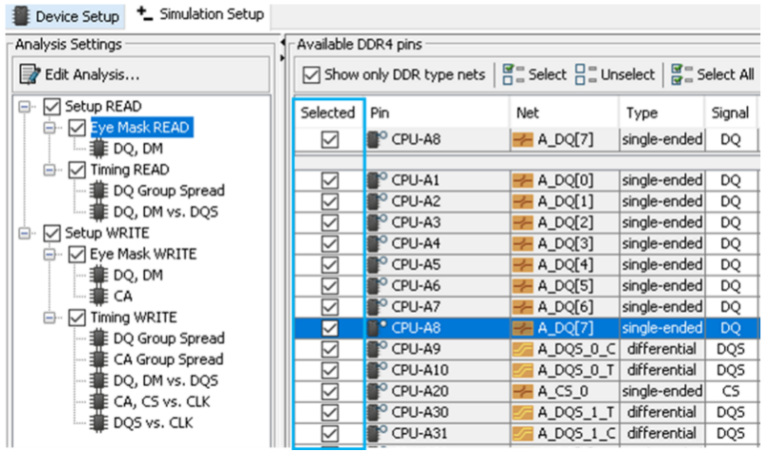Click chip icon of CA under Eye Mask WRITE

point(98,296)
